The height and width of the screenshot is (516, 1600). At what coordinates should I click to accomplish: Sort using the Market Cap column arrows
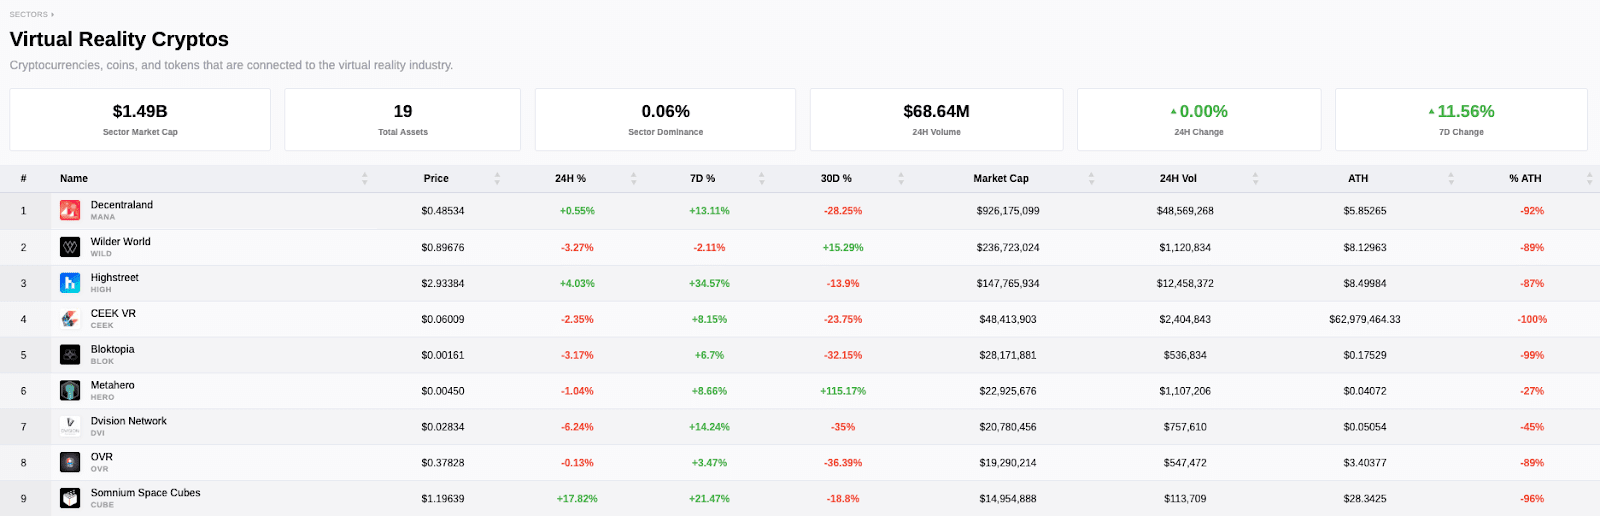(1091, 179)
